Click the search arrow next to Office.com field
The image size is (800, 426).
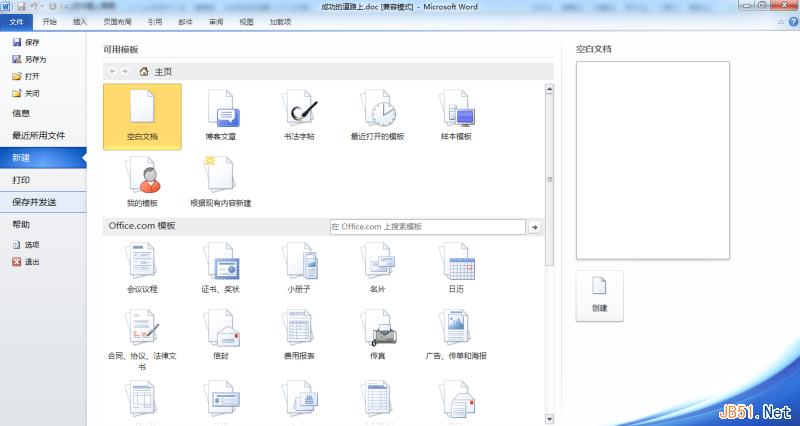[534, 227]
